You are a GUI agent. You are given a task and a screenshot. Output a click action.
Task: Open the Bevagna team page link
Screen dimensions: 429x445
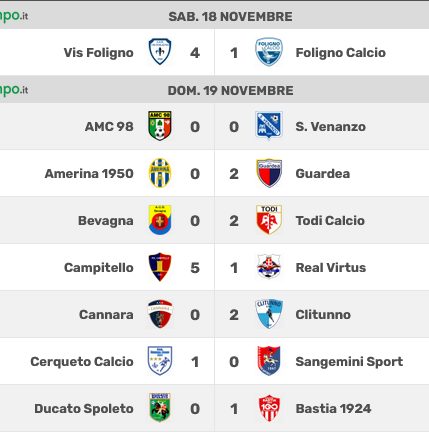click(x=106, y=221)
